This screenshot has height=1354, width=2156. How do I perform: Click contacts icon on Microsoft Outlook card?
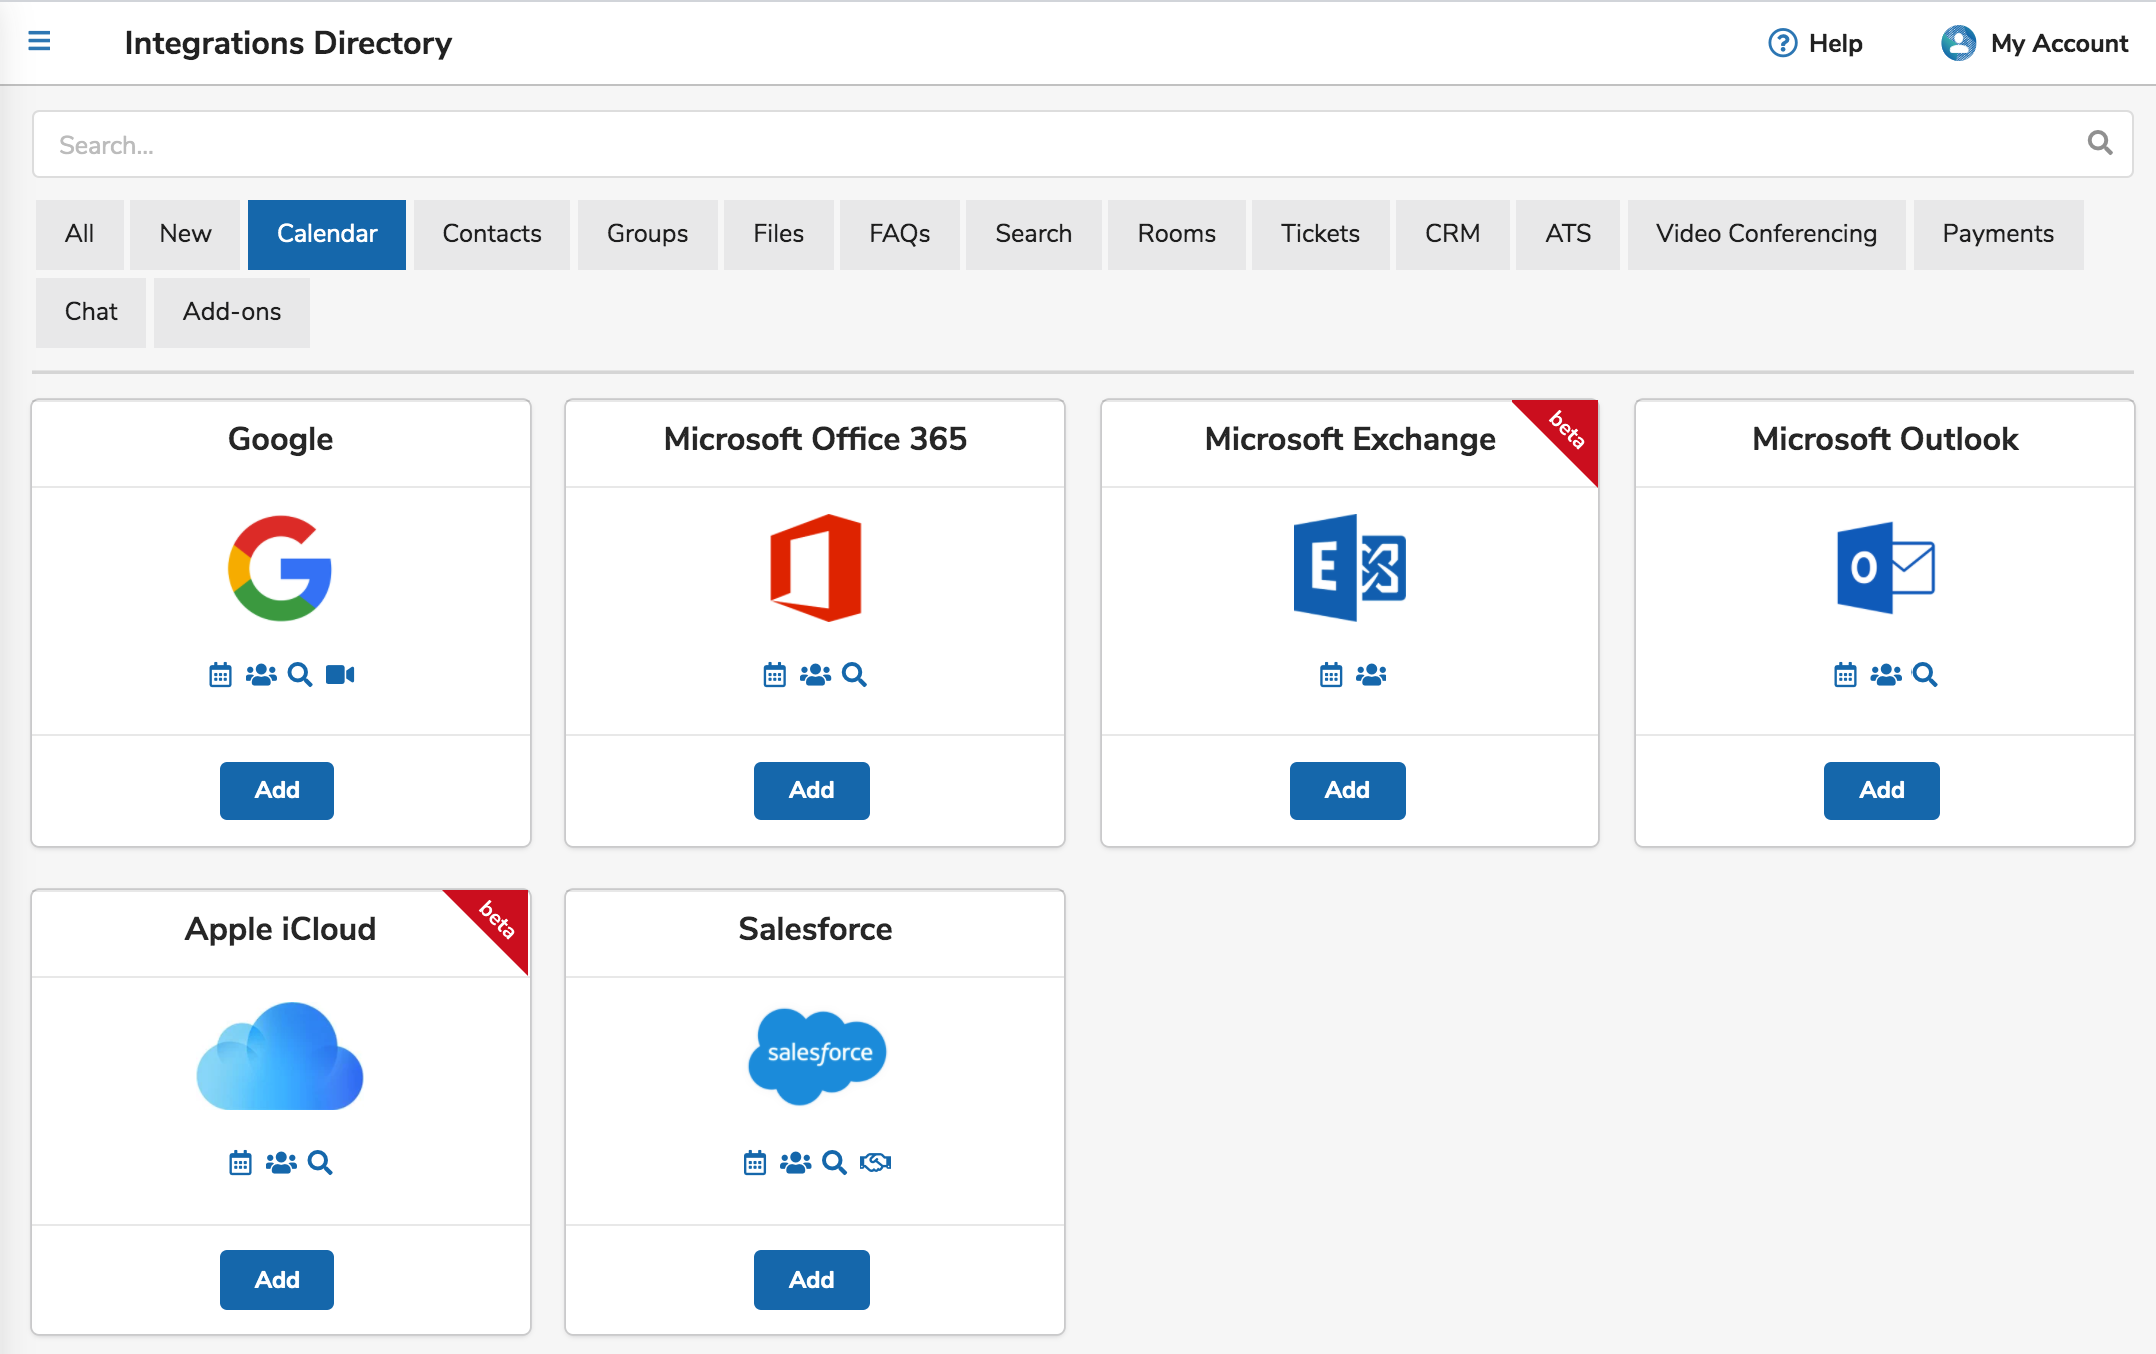[x=1886, y=675]
